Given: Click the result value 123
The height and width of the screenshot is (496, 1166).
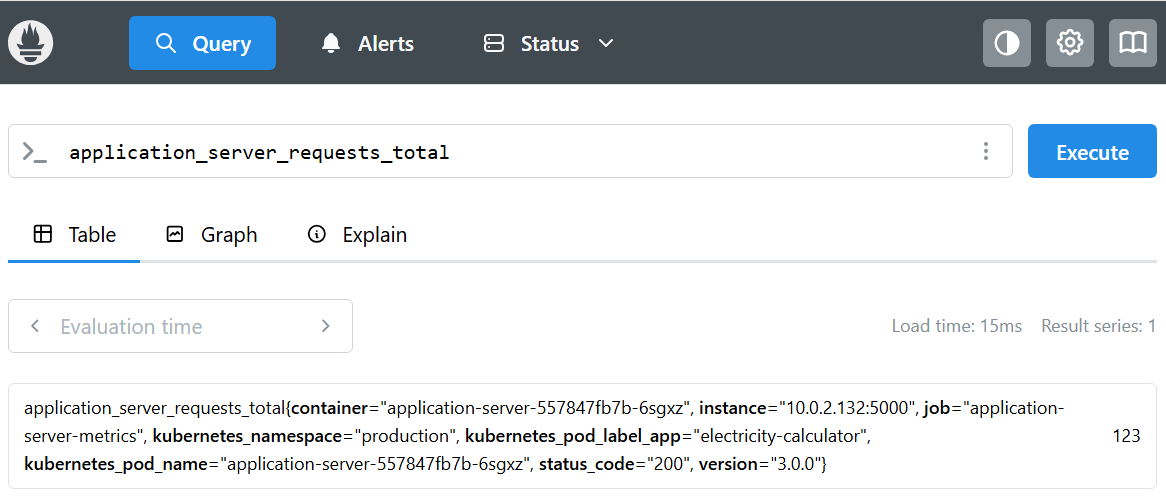Looking at the screenshot, I should click(x=1127, y=436).
